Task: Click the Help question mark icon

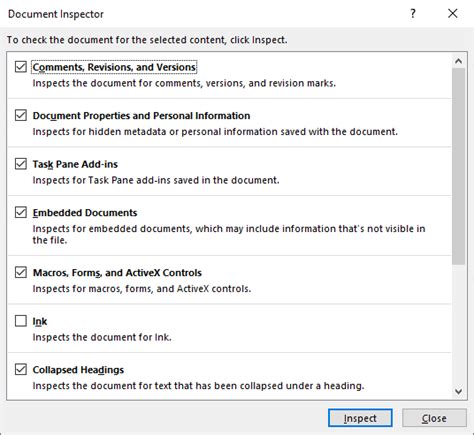Action: (x=413, y=14)
